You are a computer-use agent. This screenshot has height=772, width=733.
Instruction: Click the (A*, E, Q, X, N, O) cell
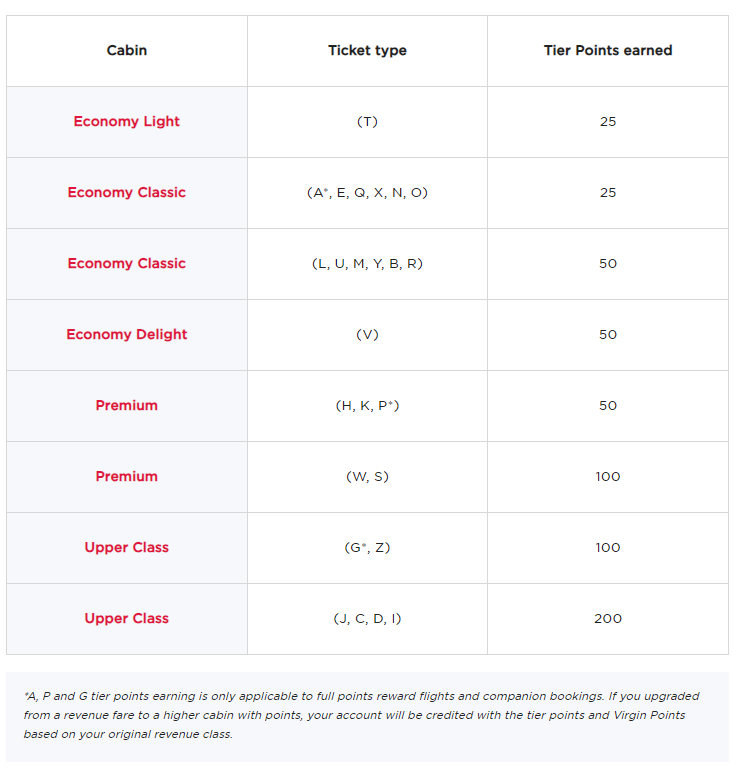(x=367, y=193)
